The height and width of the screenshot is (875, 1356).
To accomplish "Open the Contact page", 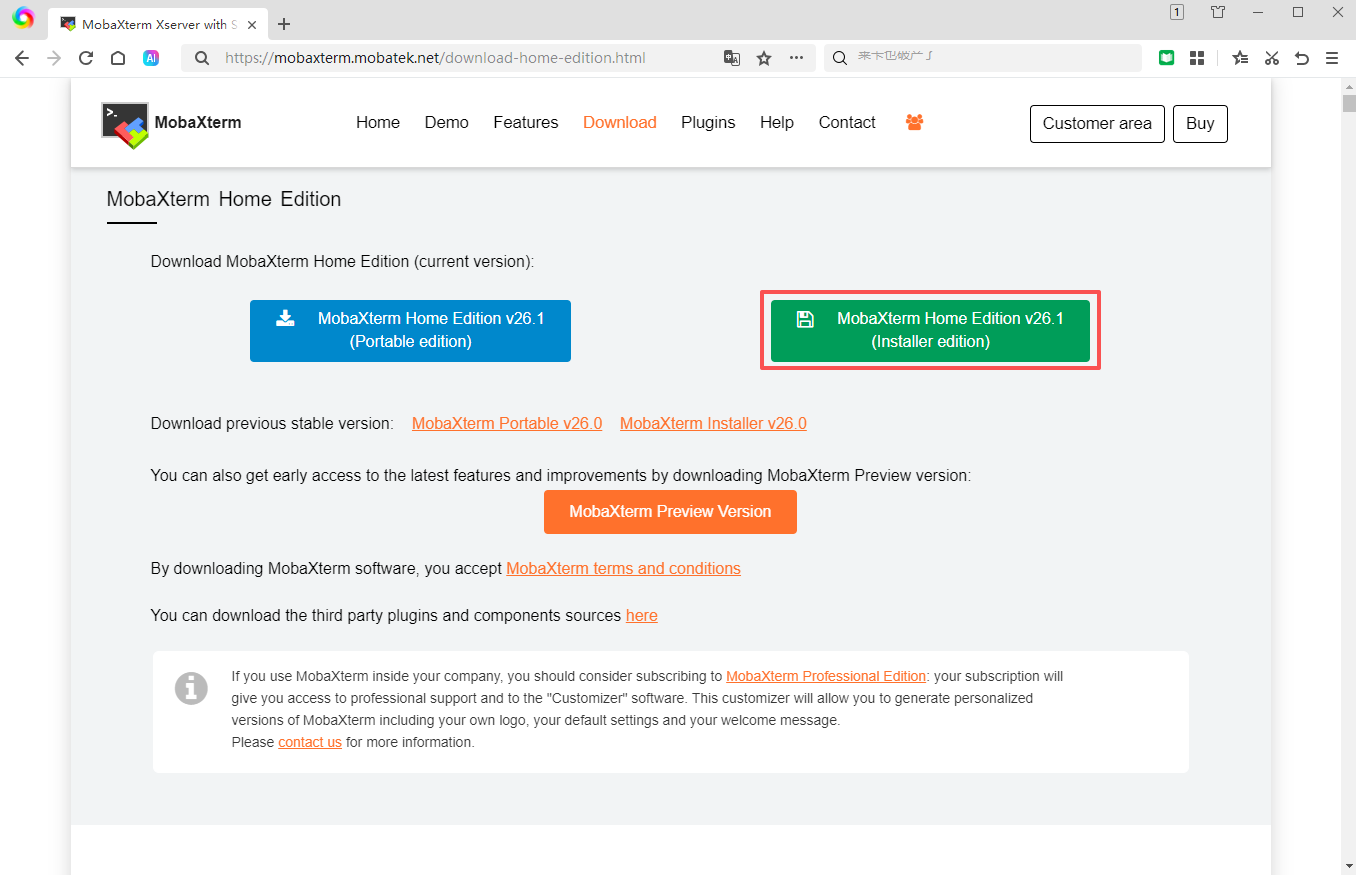I will (847, 122).
